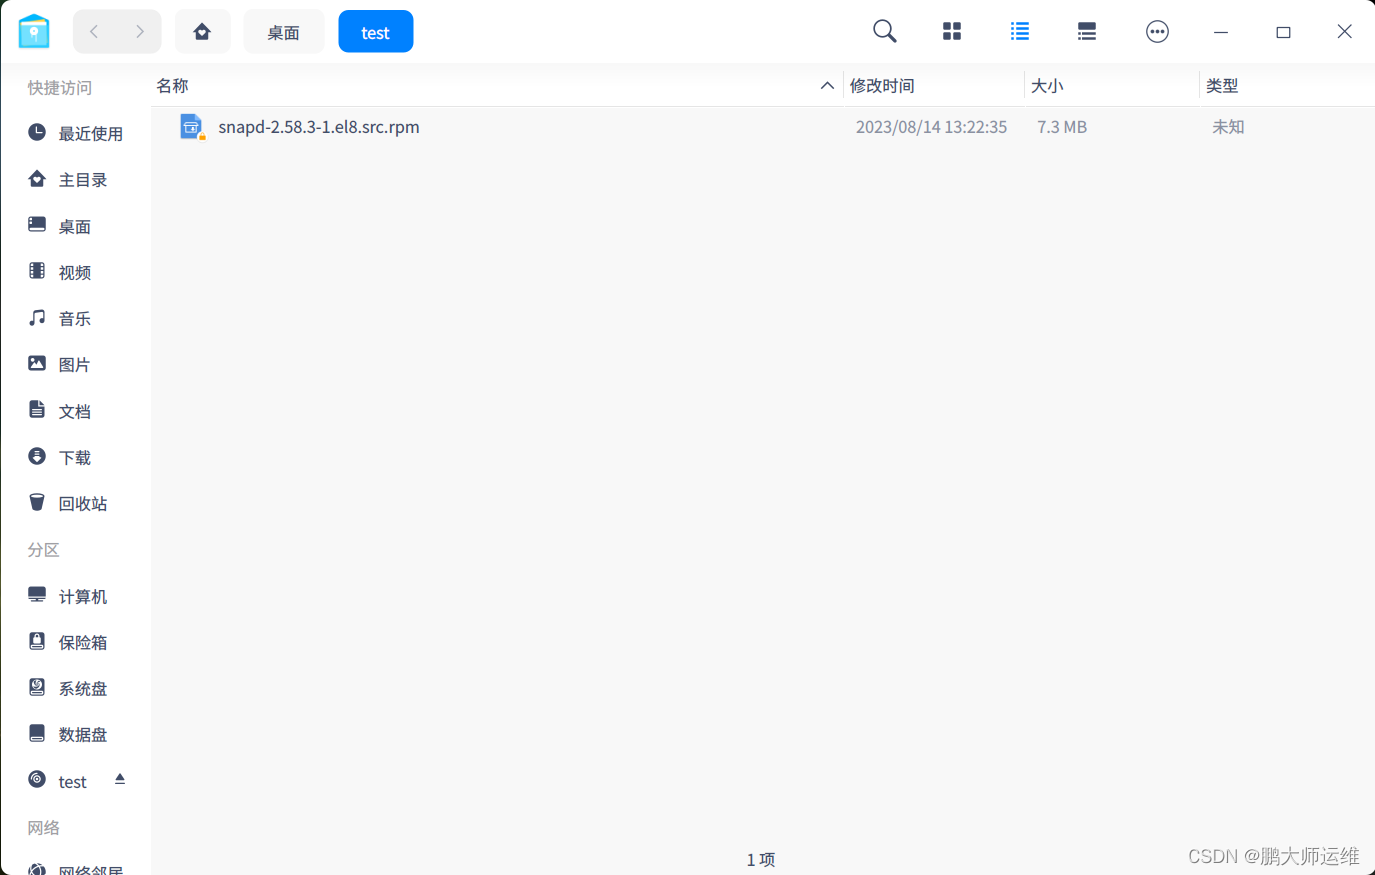Screen dimensions: 1375x875
Task: Open the 保险箱 vault in the sidebar
Action: [83, 641]
